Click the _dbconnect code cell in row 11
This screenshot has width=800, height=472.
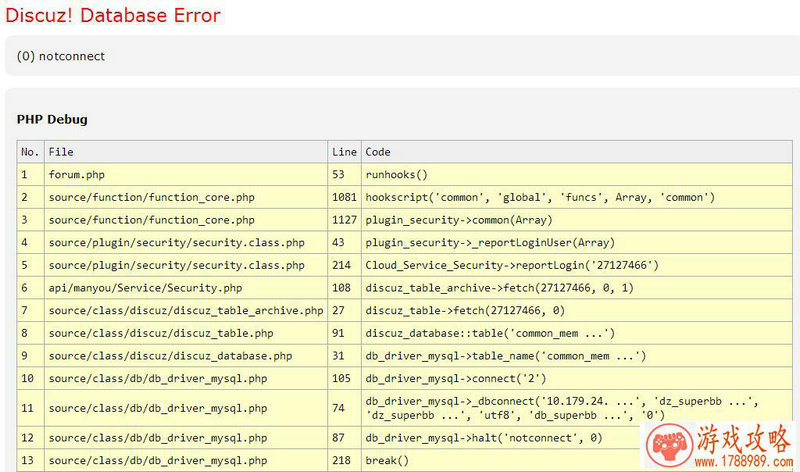point(562,408)
